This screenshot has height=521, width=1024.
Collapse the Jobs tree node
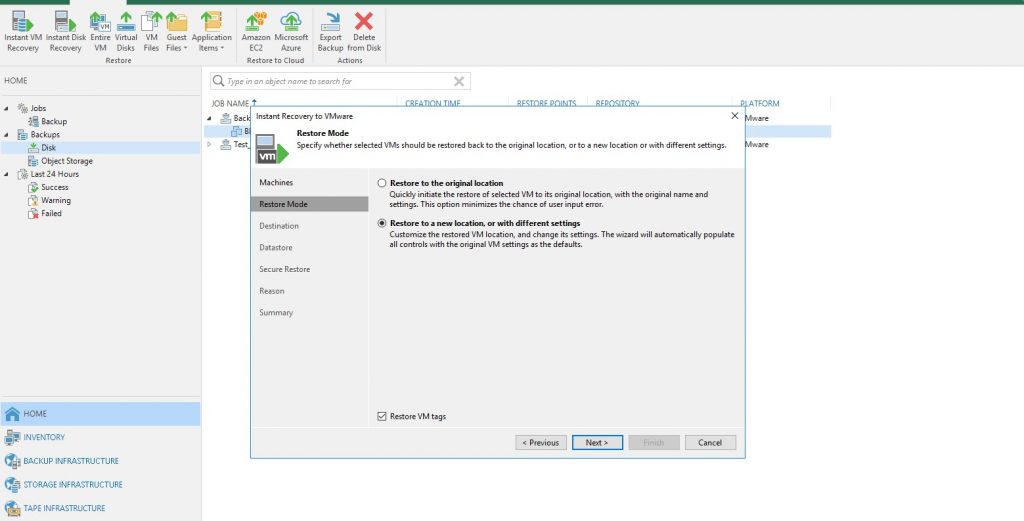(7, 108)
